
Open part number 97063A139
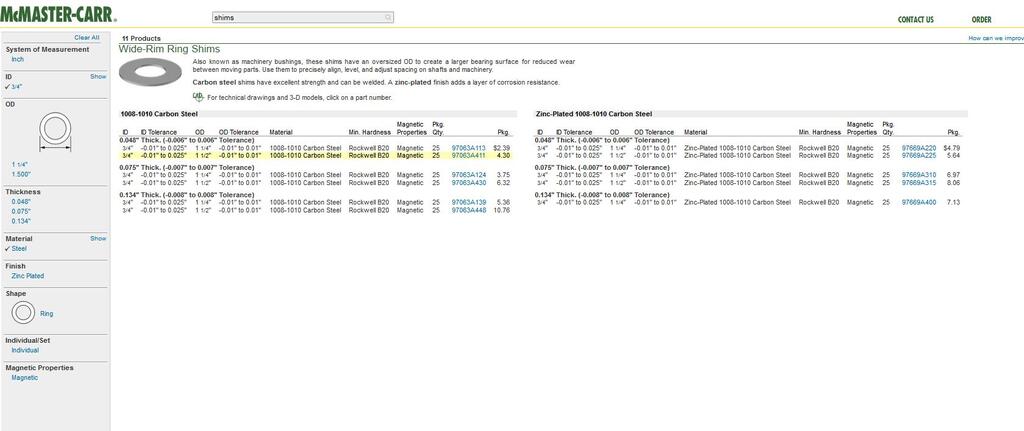(469, 202)
